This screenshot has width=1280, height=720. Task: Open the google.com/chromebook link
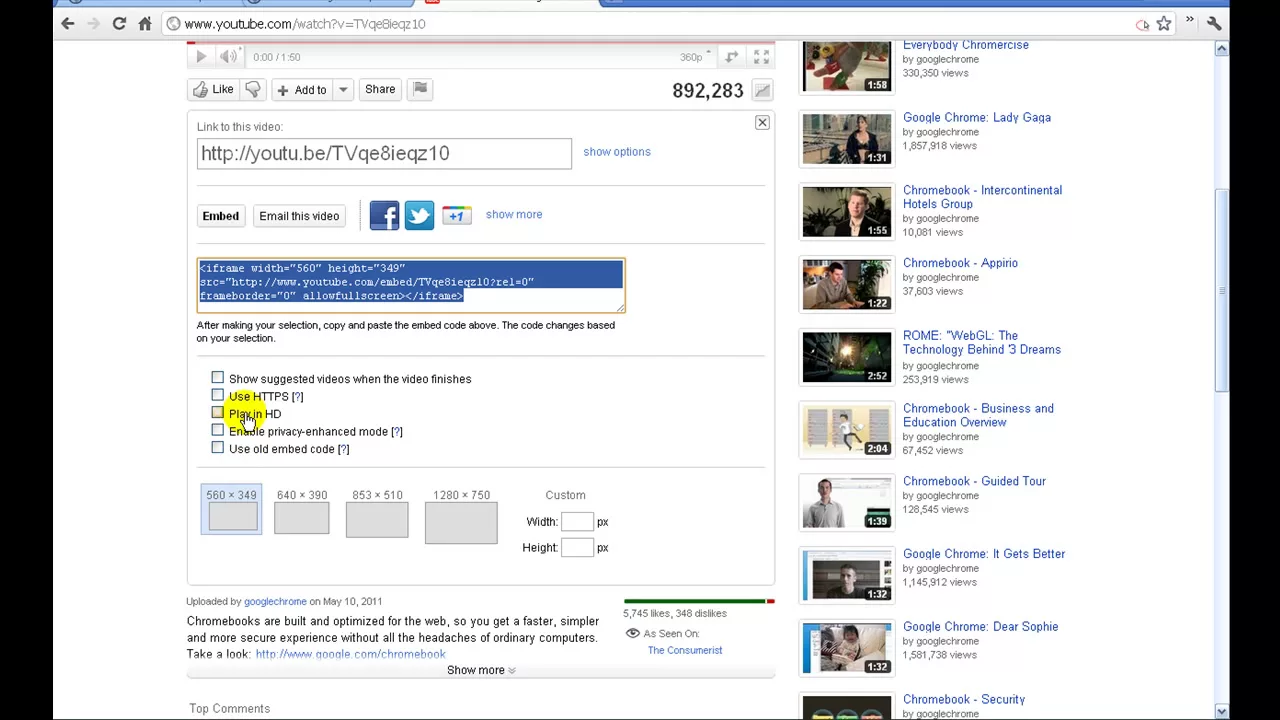[x=350, y=654]
